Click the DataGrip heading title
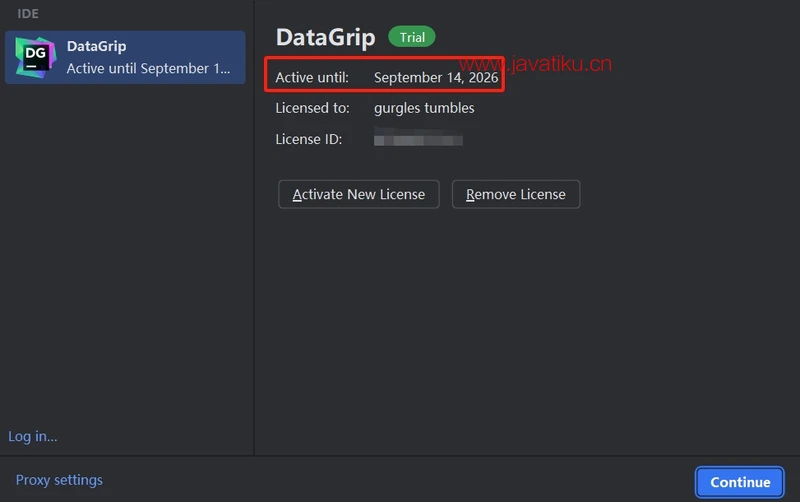This screenshot has height=502, width=800. 325,38
